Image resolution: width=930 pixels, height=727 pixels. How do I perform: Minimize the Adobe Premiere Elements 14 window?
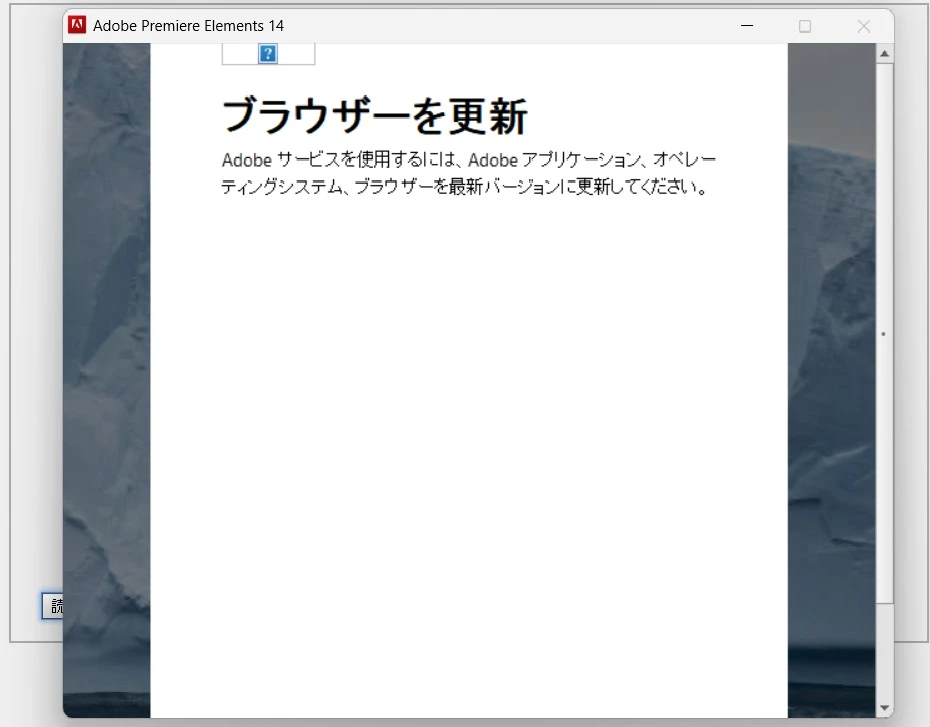pyautogui.click(x=747, y=26)
